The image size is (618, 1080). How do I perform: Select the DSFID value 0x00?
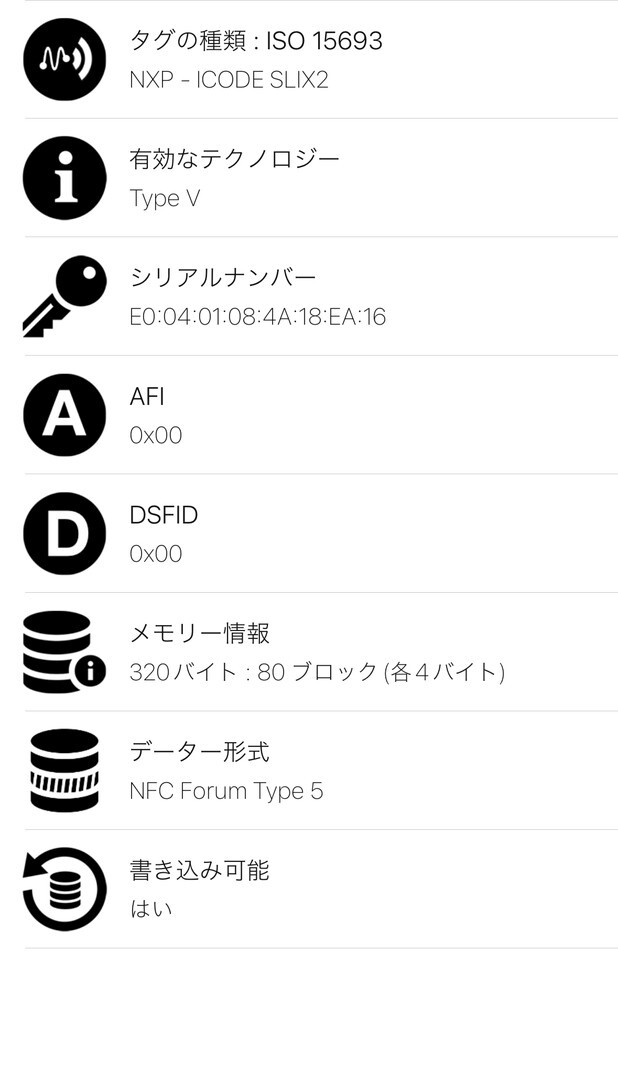156,554
